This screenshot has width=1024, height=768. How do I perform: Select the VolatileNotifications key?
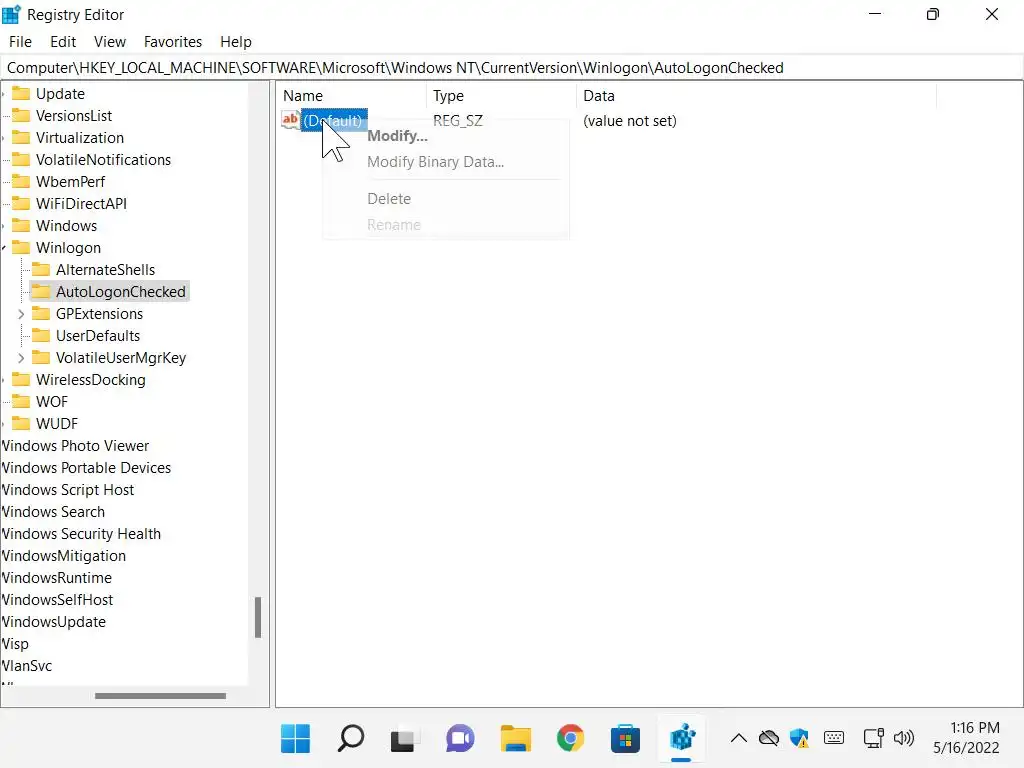tap(103, 160)
